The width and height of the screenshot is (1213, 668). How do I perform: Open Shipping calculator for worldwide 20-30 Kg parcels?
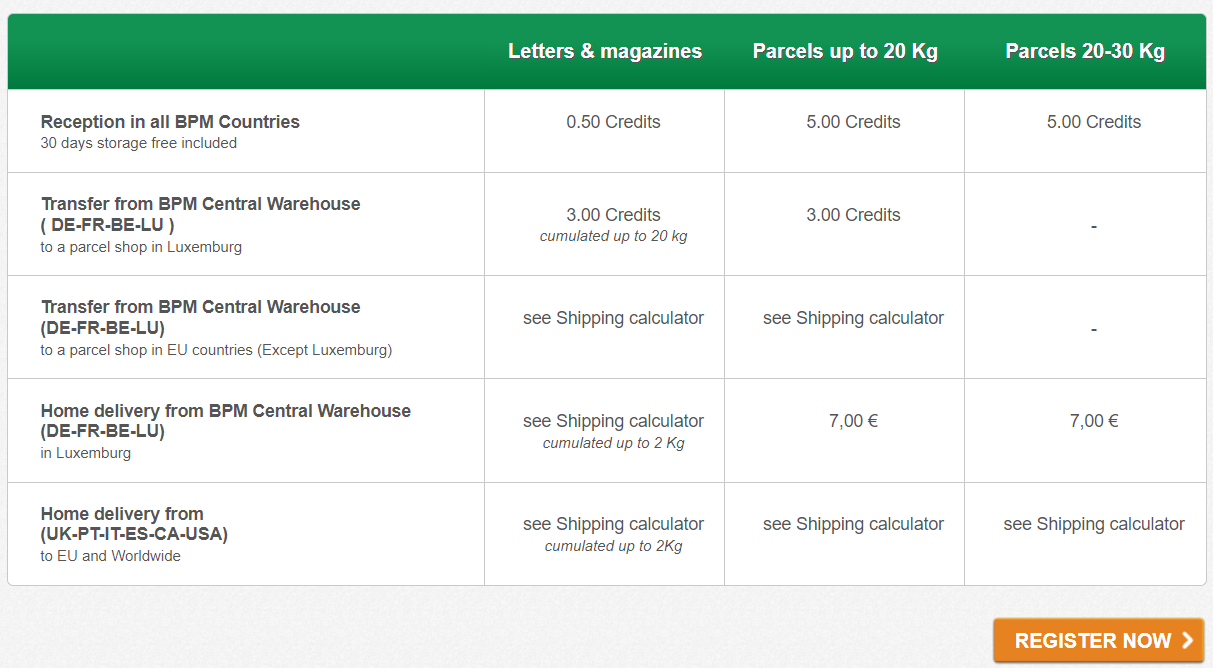(1094, 524)
